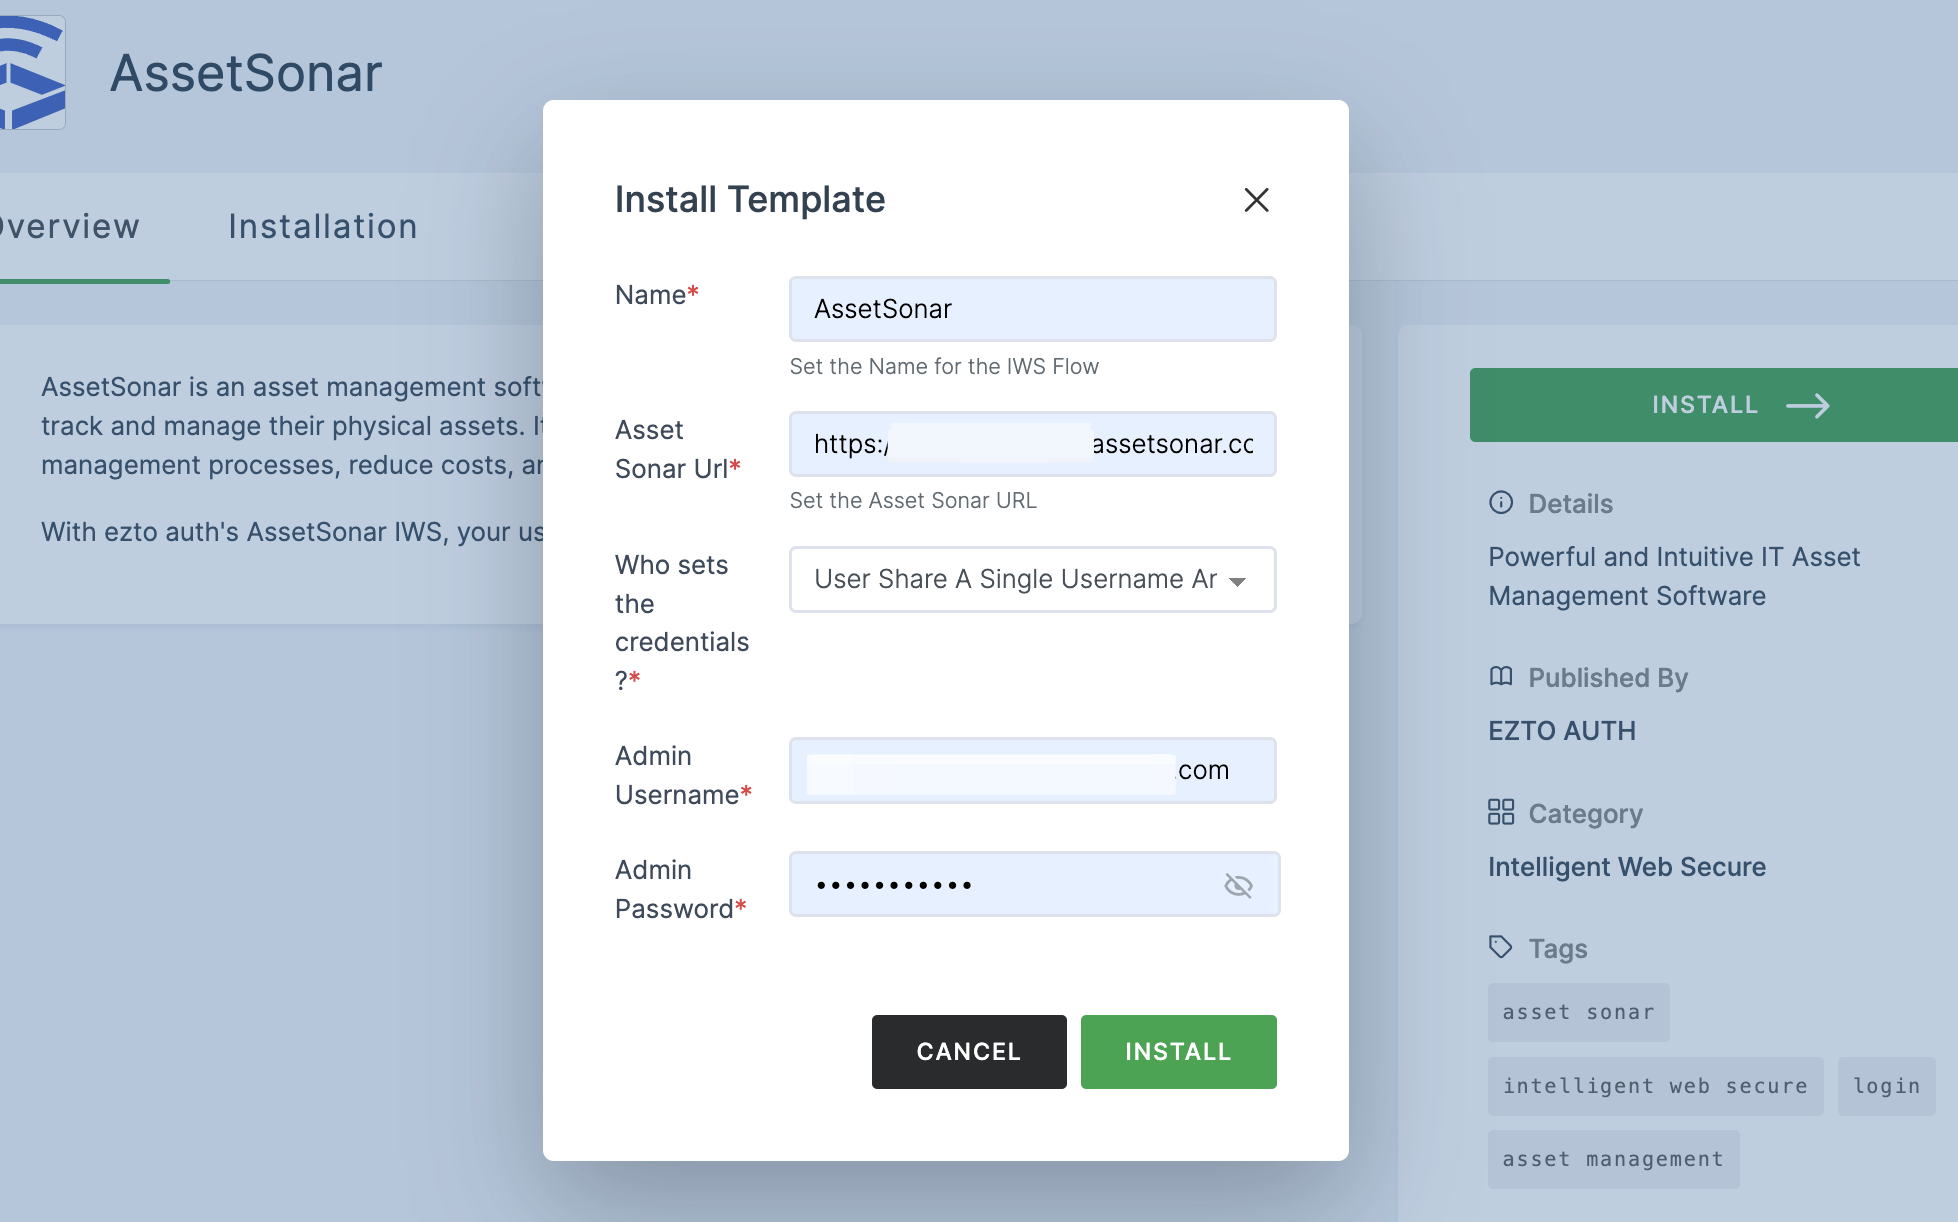Click the Admin Password field
Viewport: 1958px width, 1222px height.
coord(1034,884)
